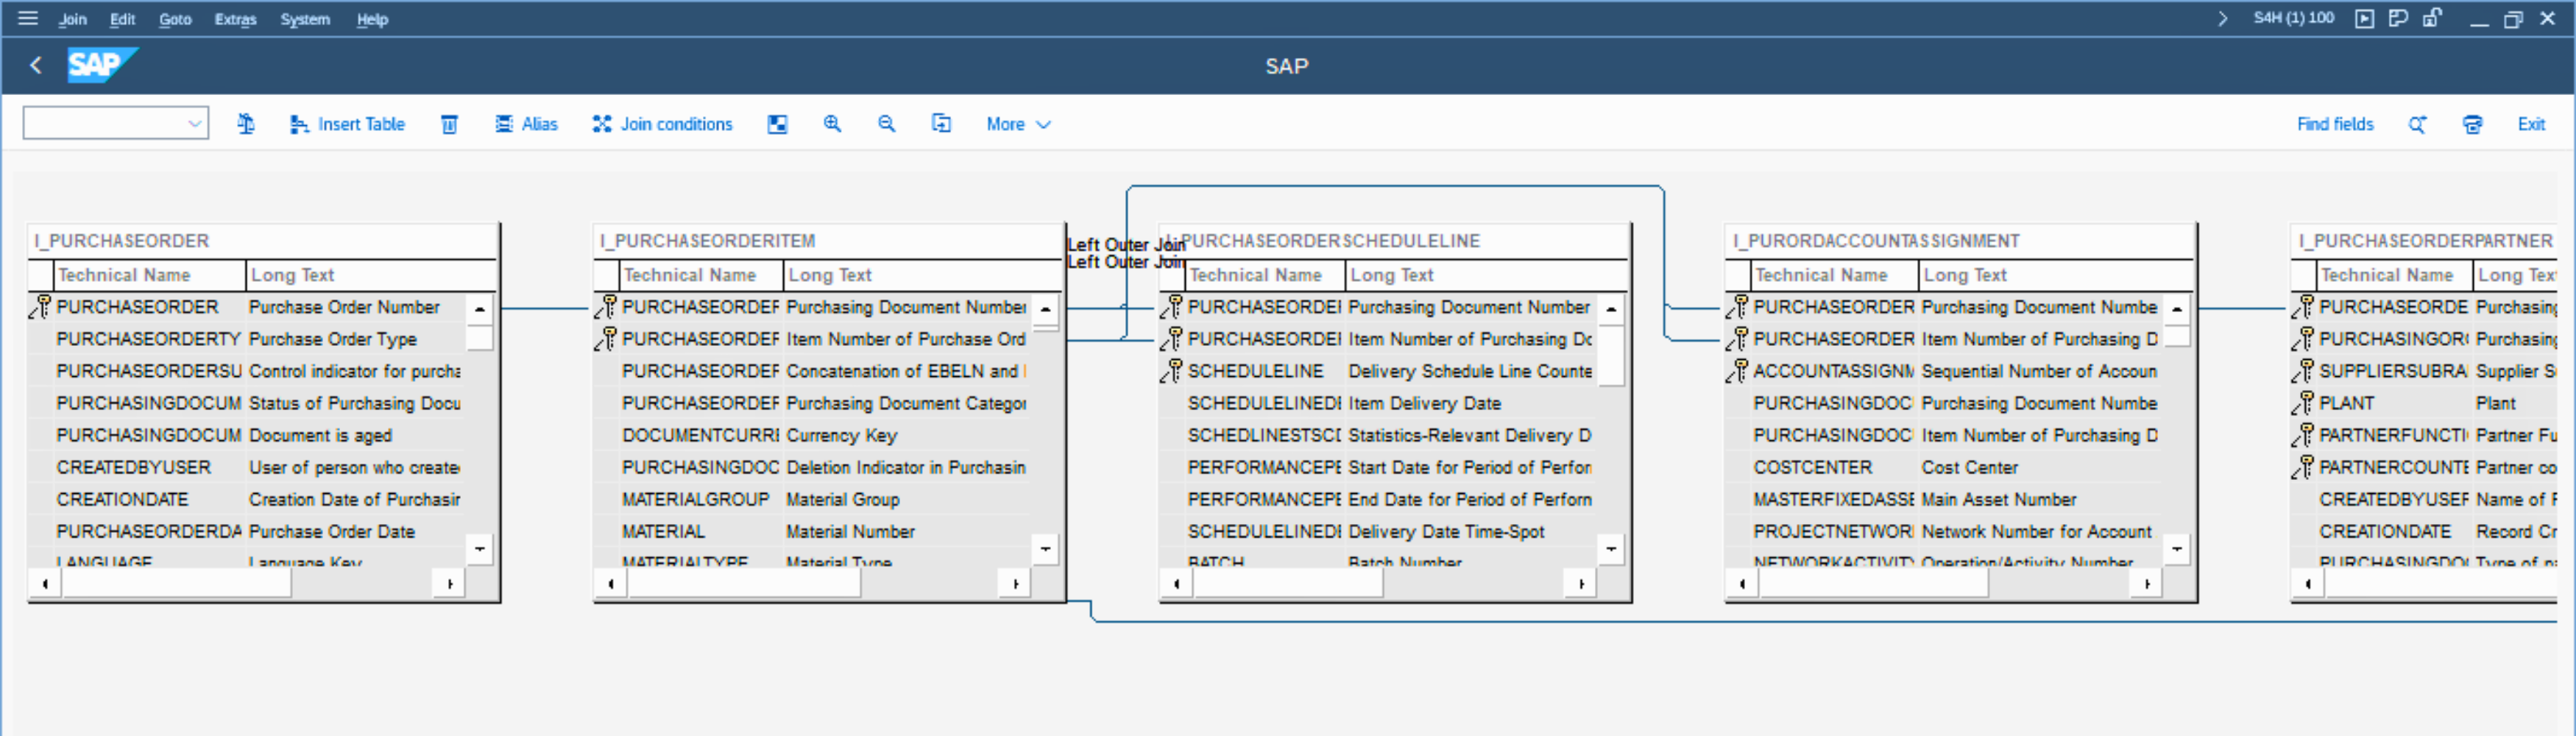Click the print icon next to Exit
Viewport: 2576px width, 736px height.
[x=2472, y=124]
